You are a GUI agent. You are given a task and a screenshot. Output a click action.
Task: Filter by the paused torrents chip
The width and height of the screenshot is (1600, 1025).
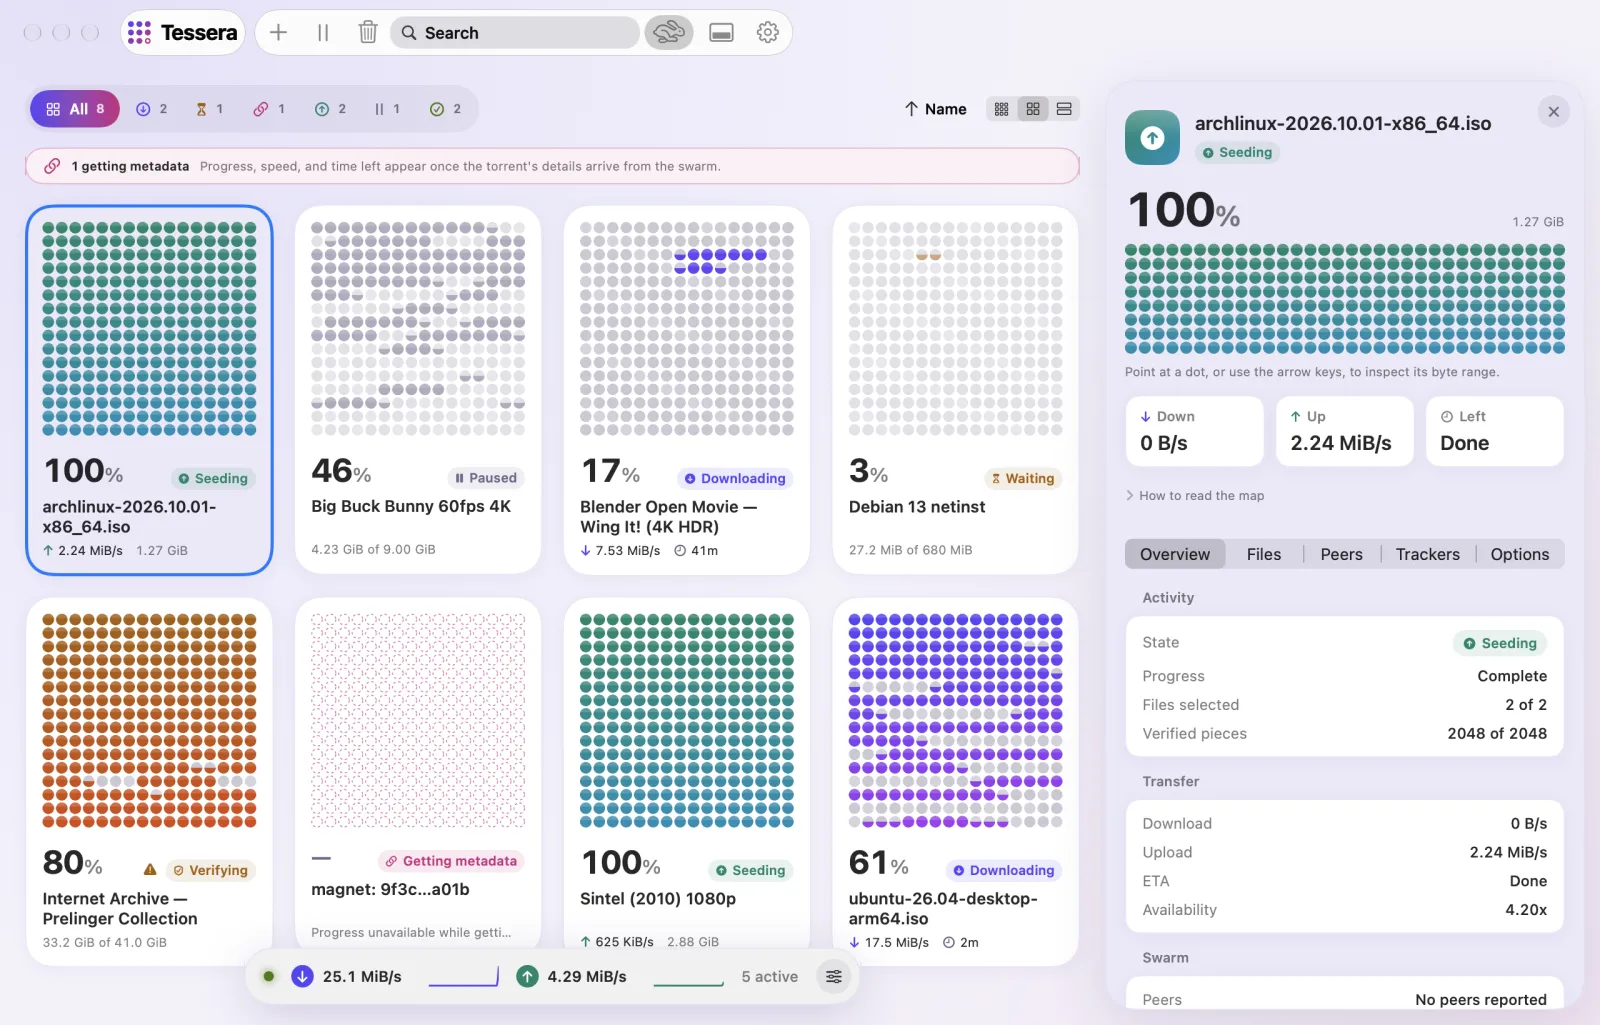click(387, 109)
